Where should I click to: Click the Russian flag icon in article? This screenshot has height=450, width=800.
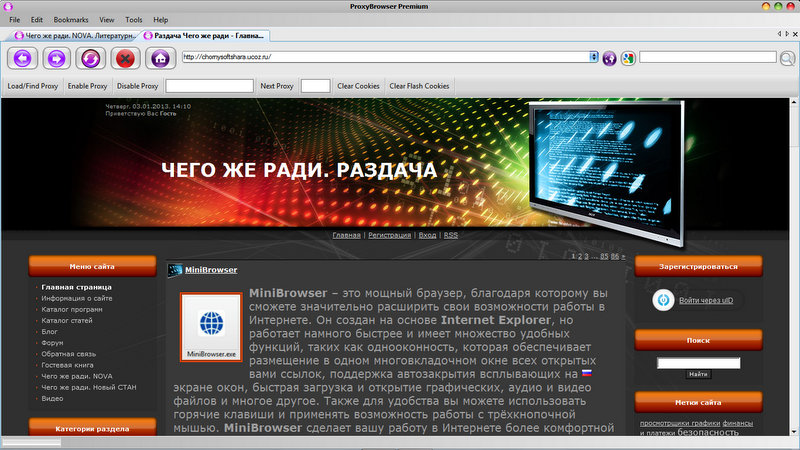[587, 373]
